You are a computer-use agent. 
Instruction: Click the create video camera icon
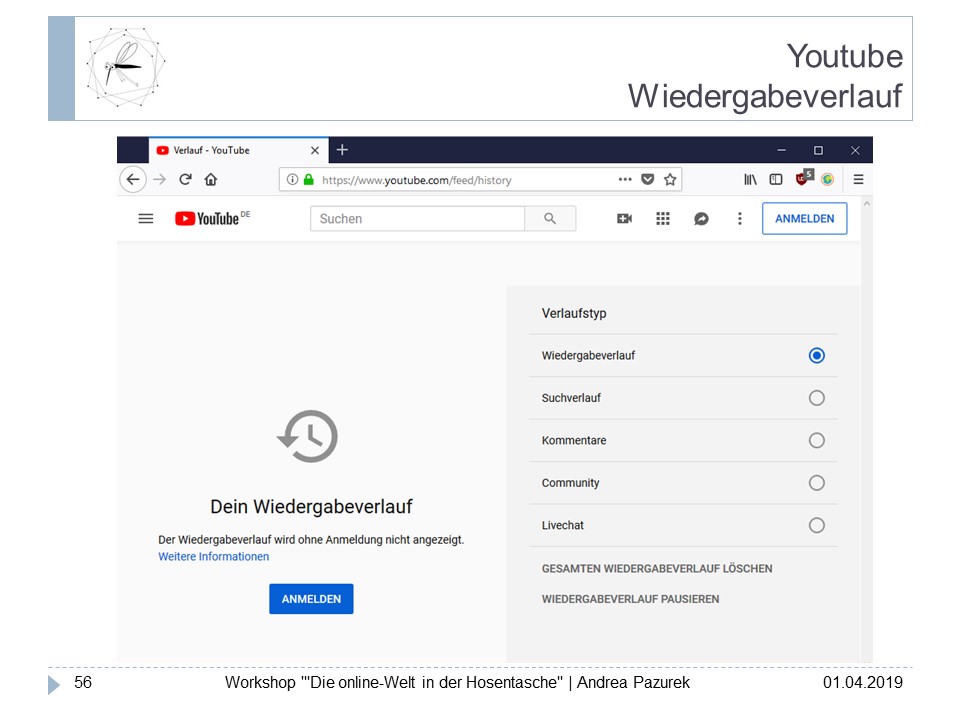[624, 219]
